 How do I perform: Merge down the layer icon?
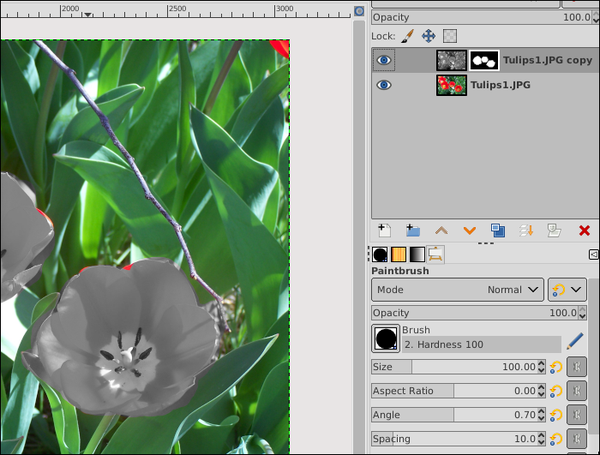click(x=526, y=230)
